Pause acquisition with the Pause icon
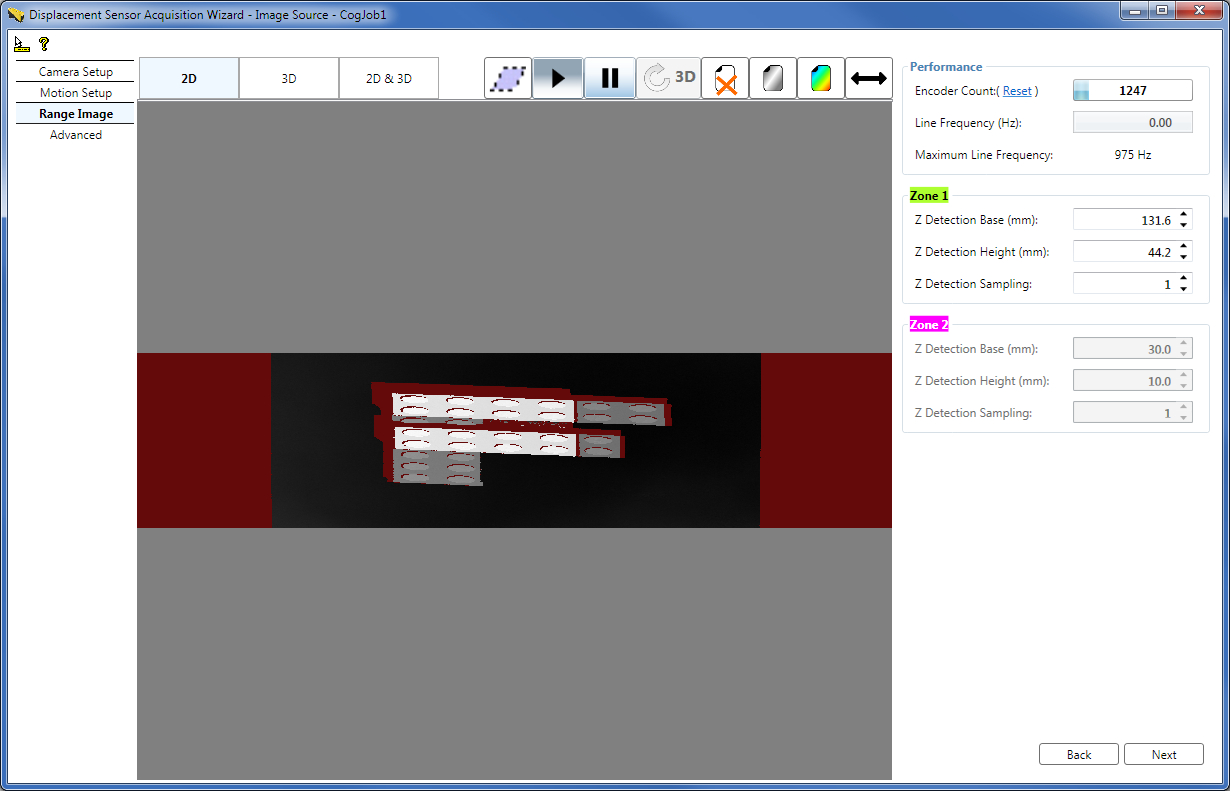 point(610,78)
